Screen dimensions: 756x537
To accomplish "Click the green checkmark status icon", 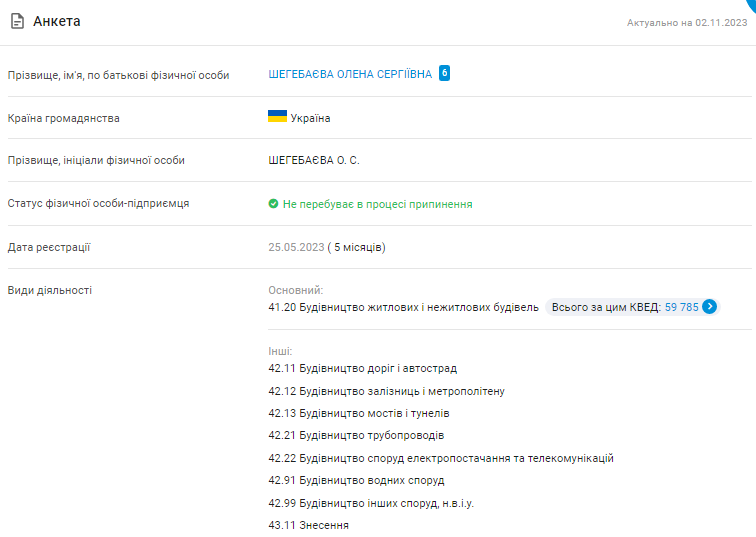I will pyautogui.click(x=273, y=204).
